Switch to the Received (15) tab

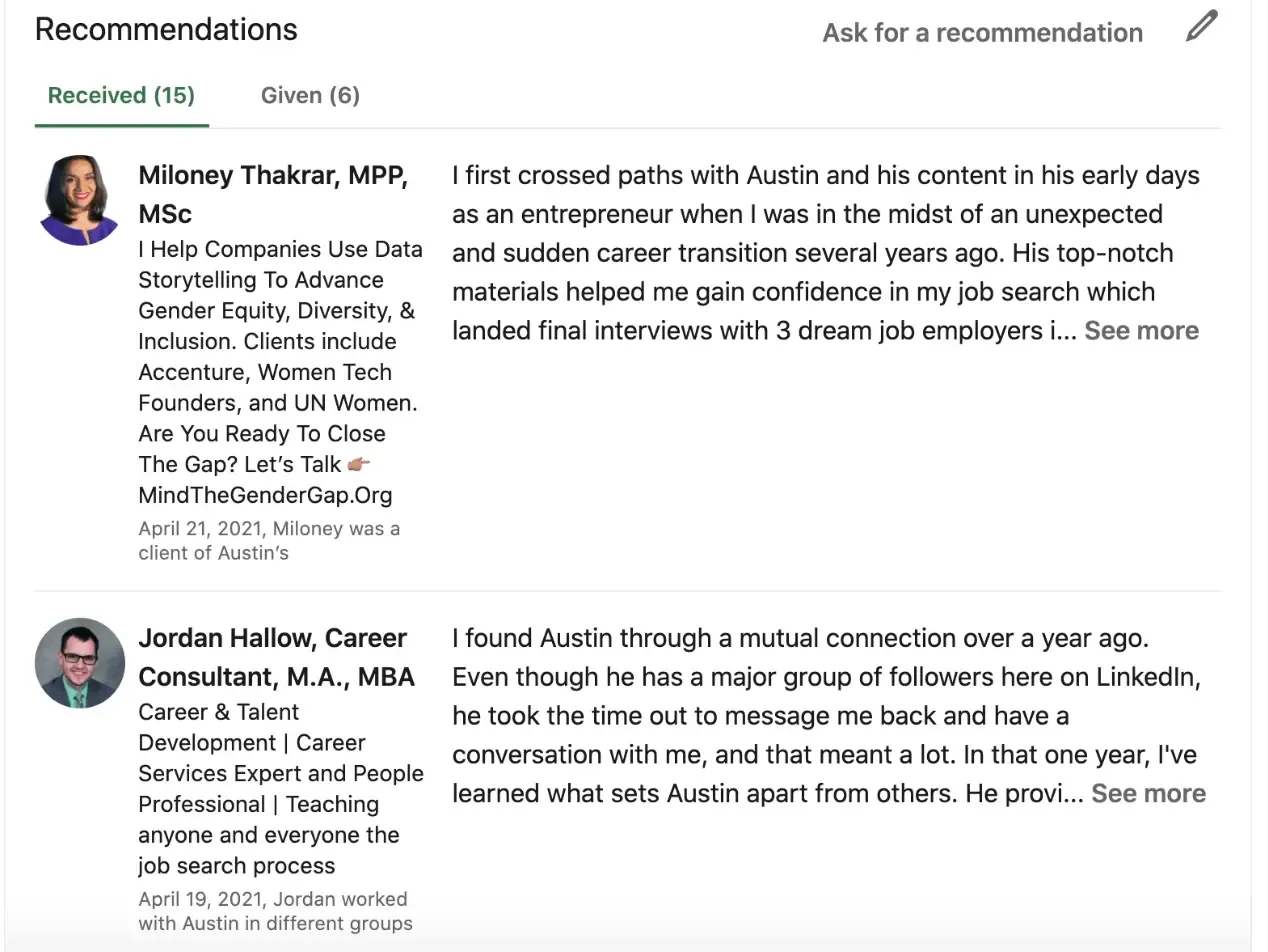(121, 95)
